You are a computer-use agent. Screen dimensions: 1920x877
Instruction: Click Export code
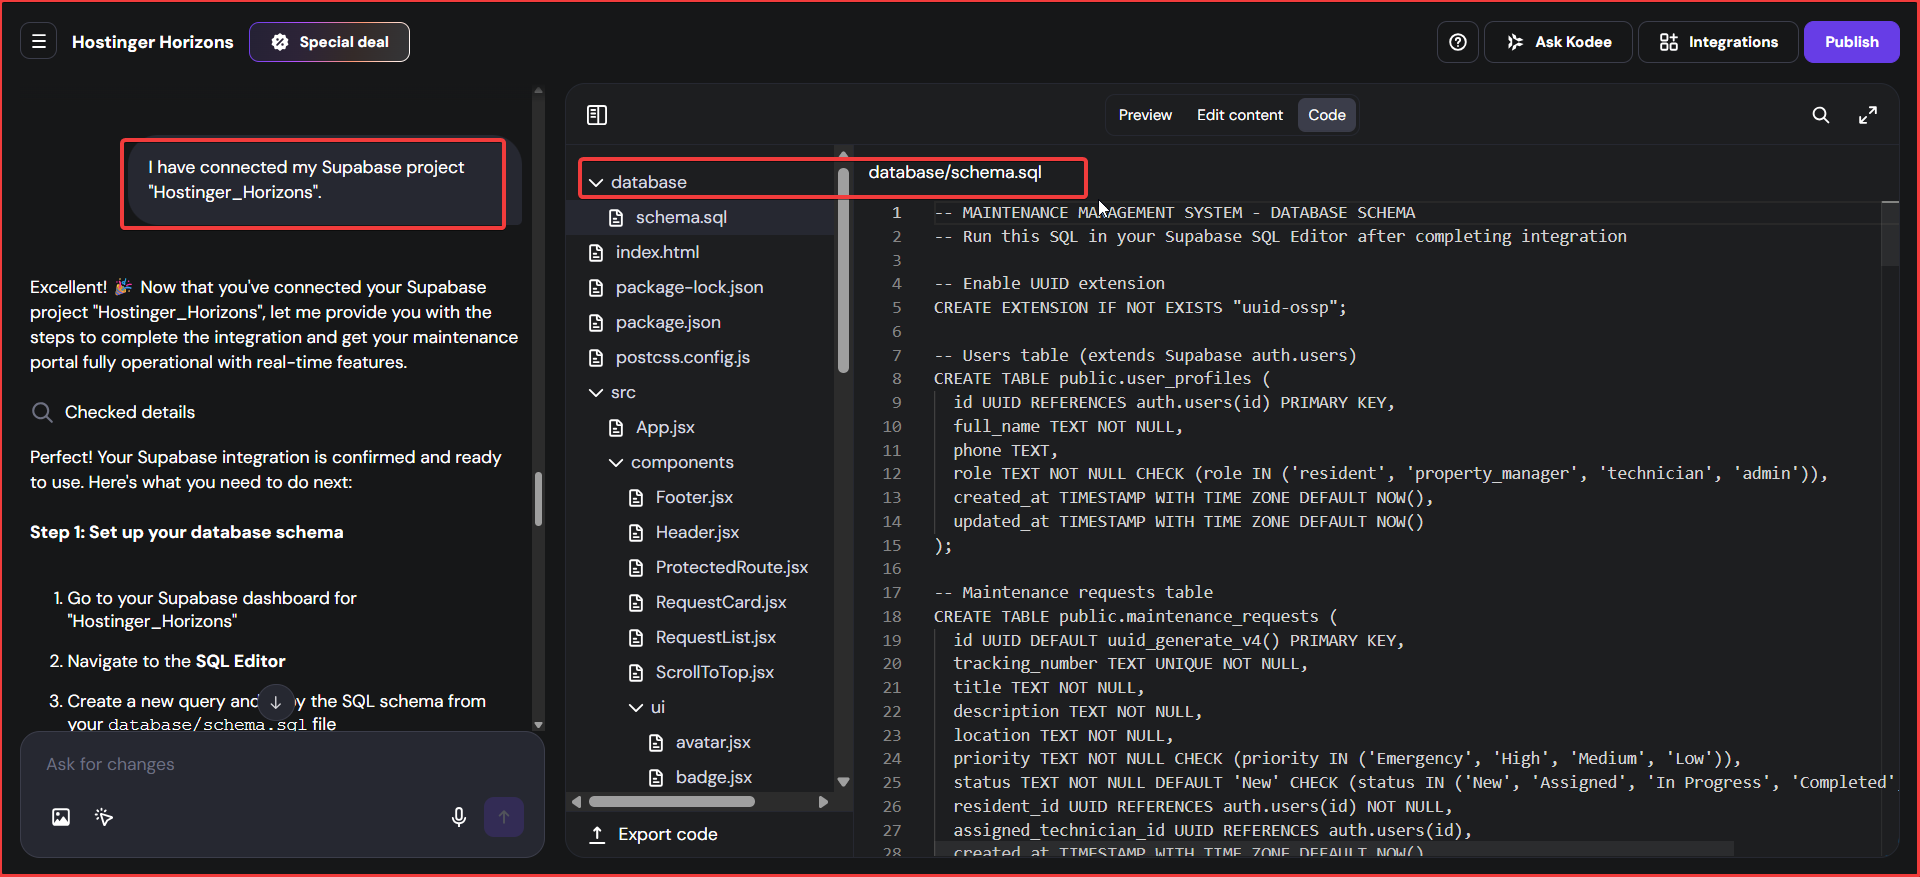(653, 834)
